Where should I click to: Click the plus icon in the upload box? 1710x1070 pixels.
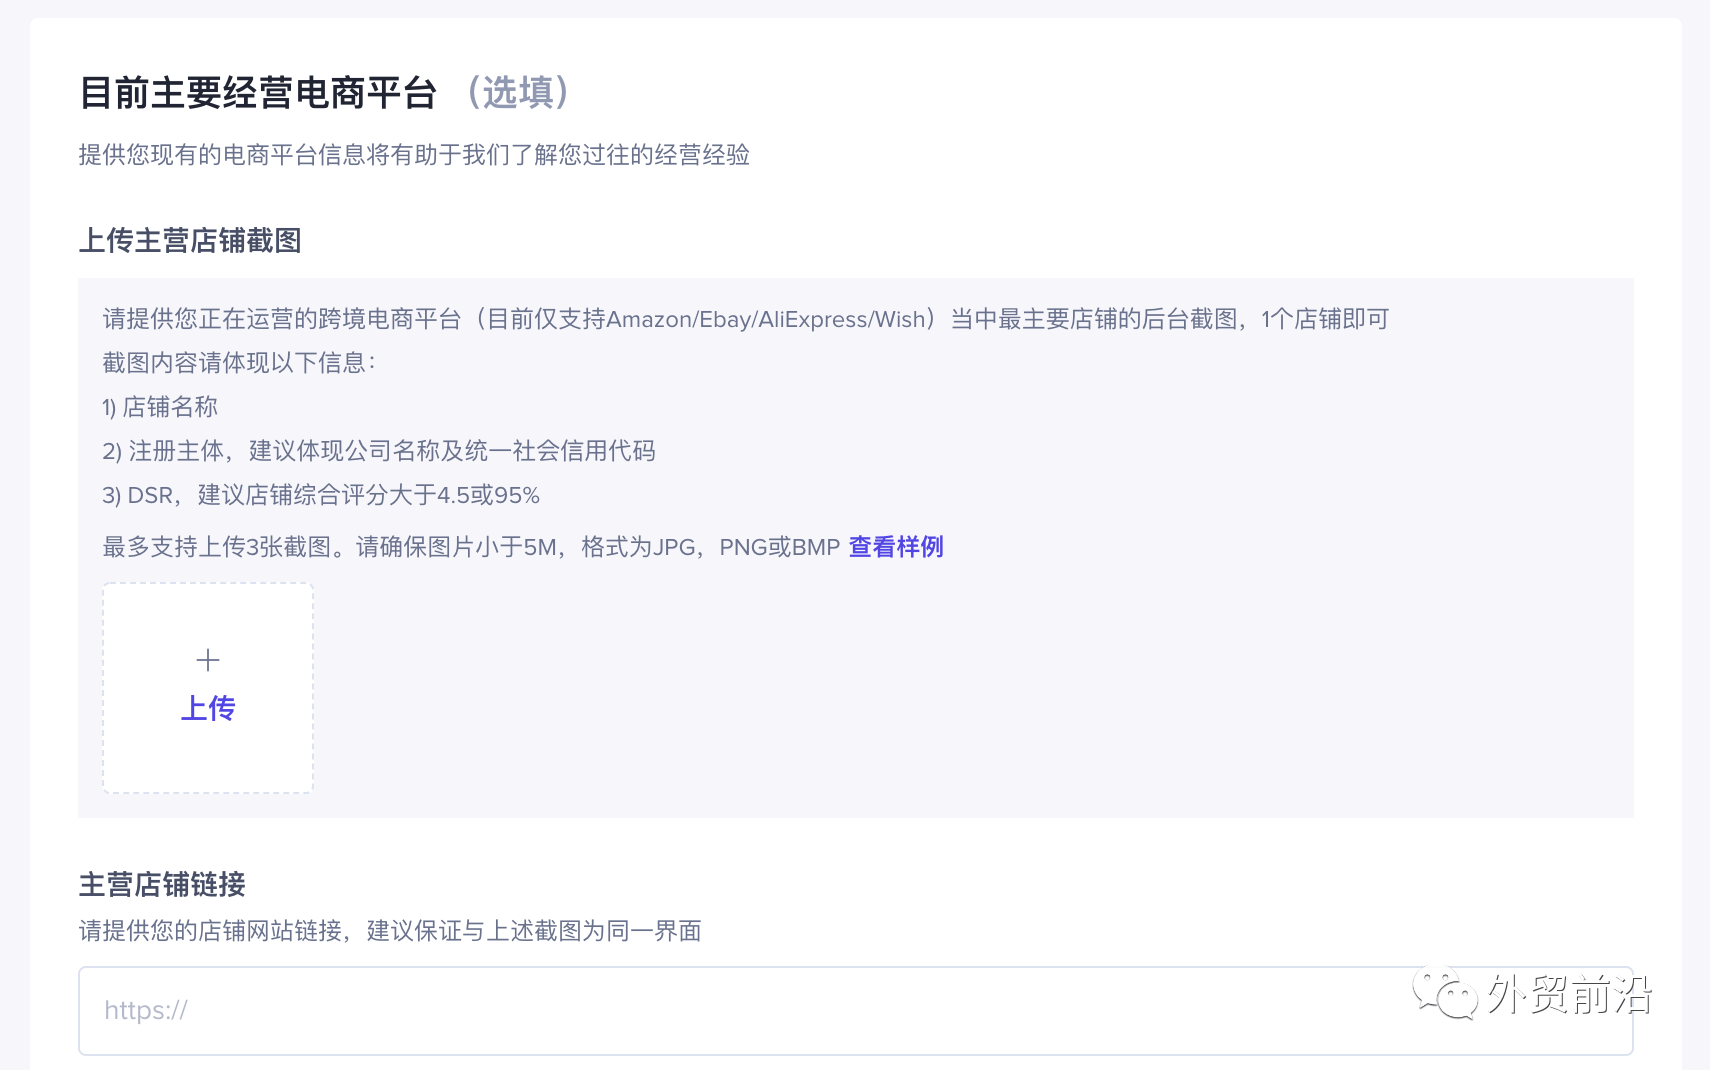208,660
